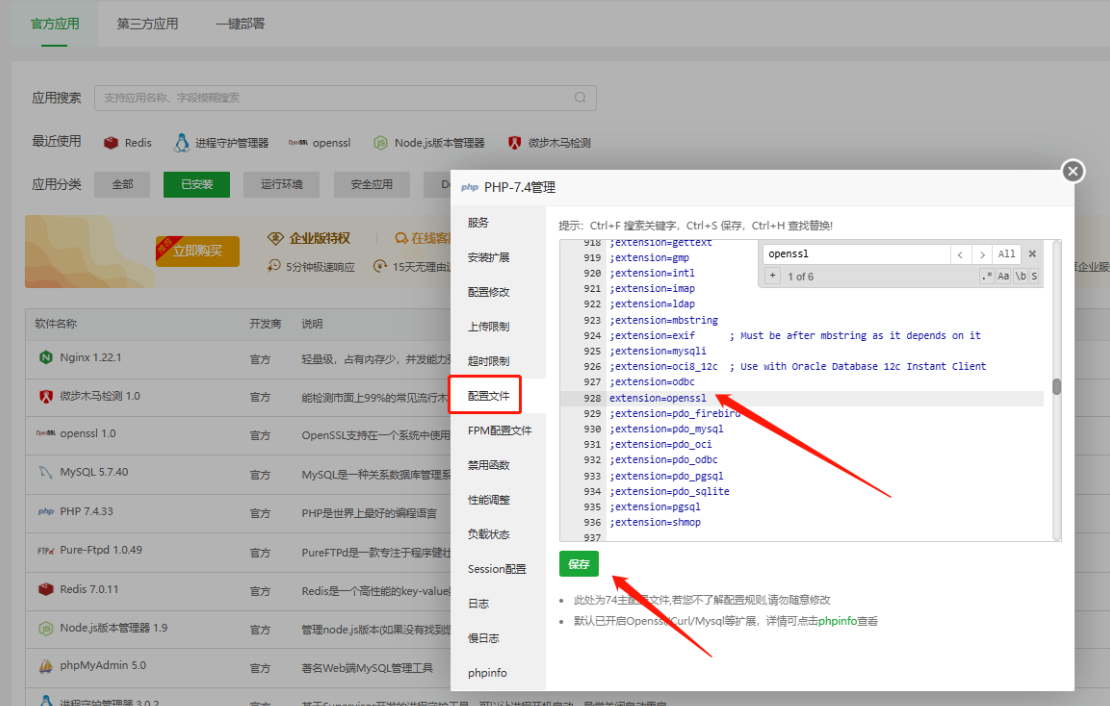The image size is (1110, 706).
Task: Open recently used Node.js版本管理器 icon
Action: click(380, 143)
